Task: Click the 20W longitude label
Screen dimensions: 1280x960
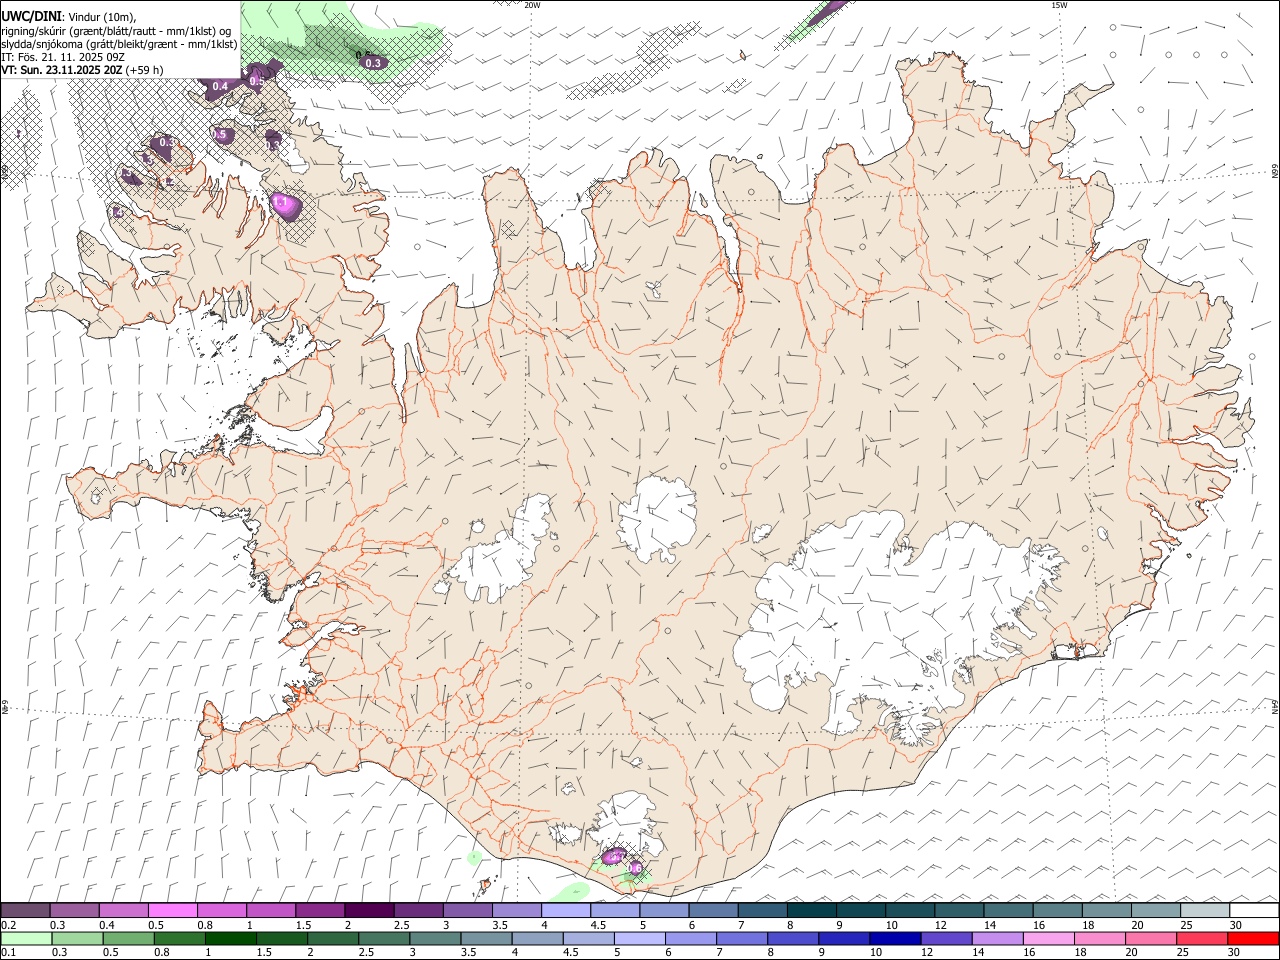Action: point(532,5)
